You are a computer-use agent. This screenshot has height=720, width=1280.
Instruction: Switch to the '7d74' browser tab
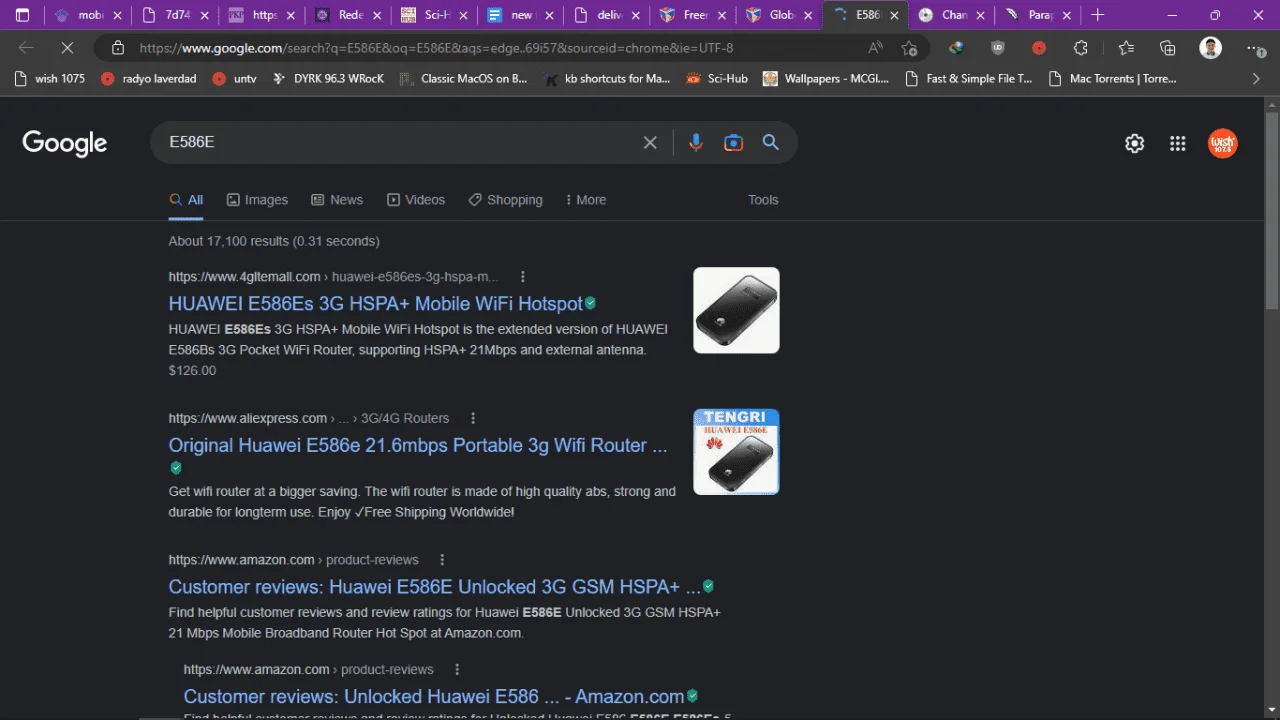pyautogui.click(x=175, y=15)
